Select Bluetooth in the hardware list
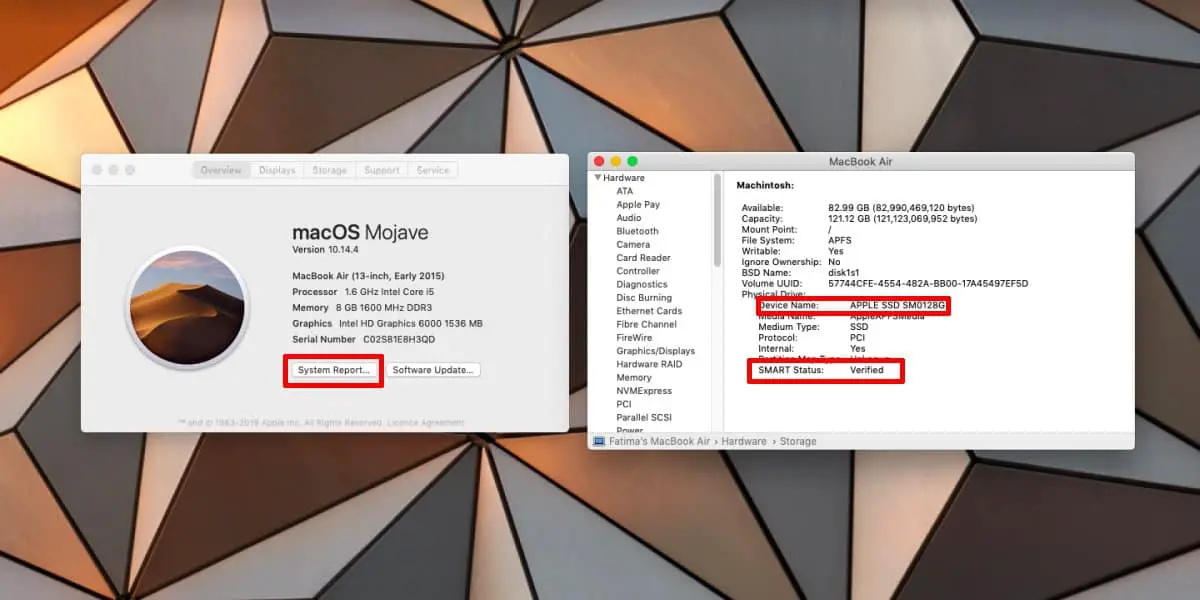The image size is (1200, 600). point(637,231)
